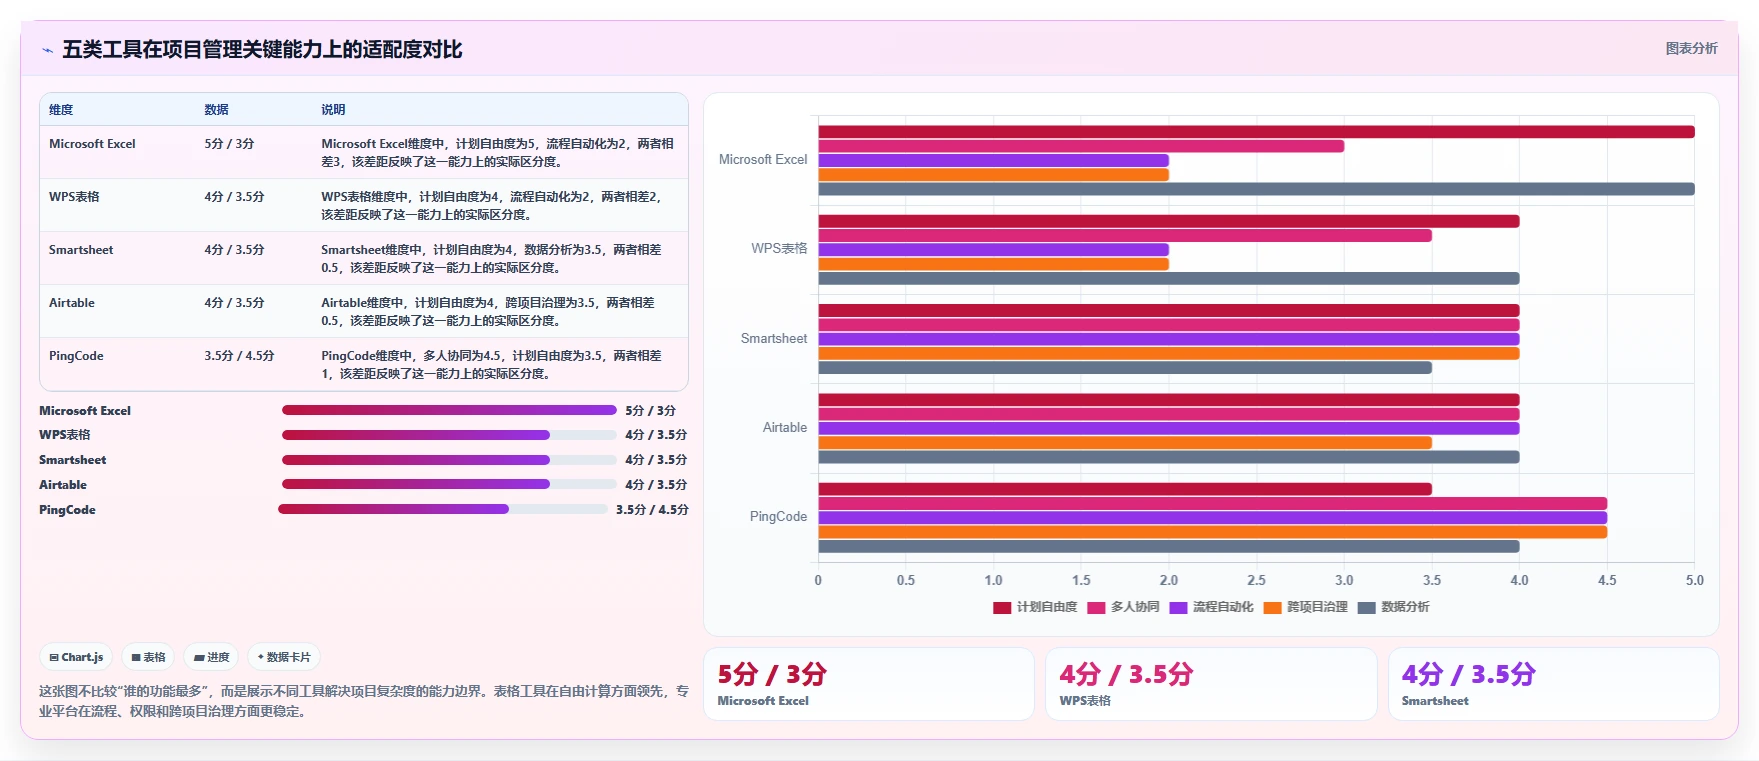Click the 进度 tag pill

(x=211, y=657)
